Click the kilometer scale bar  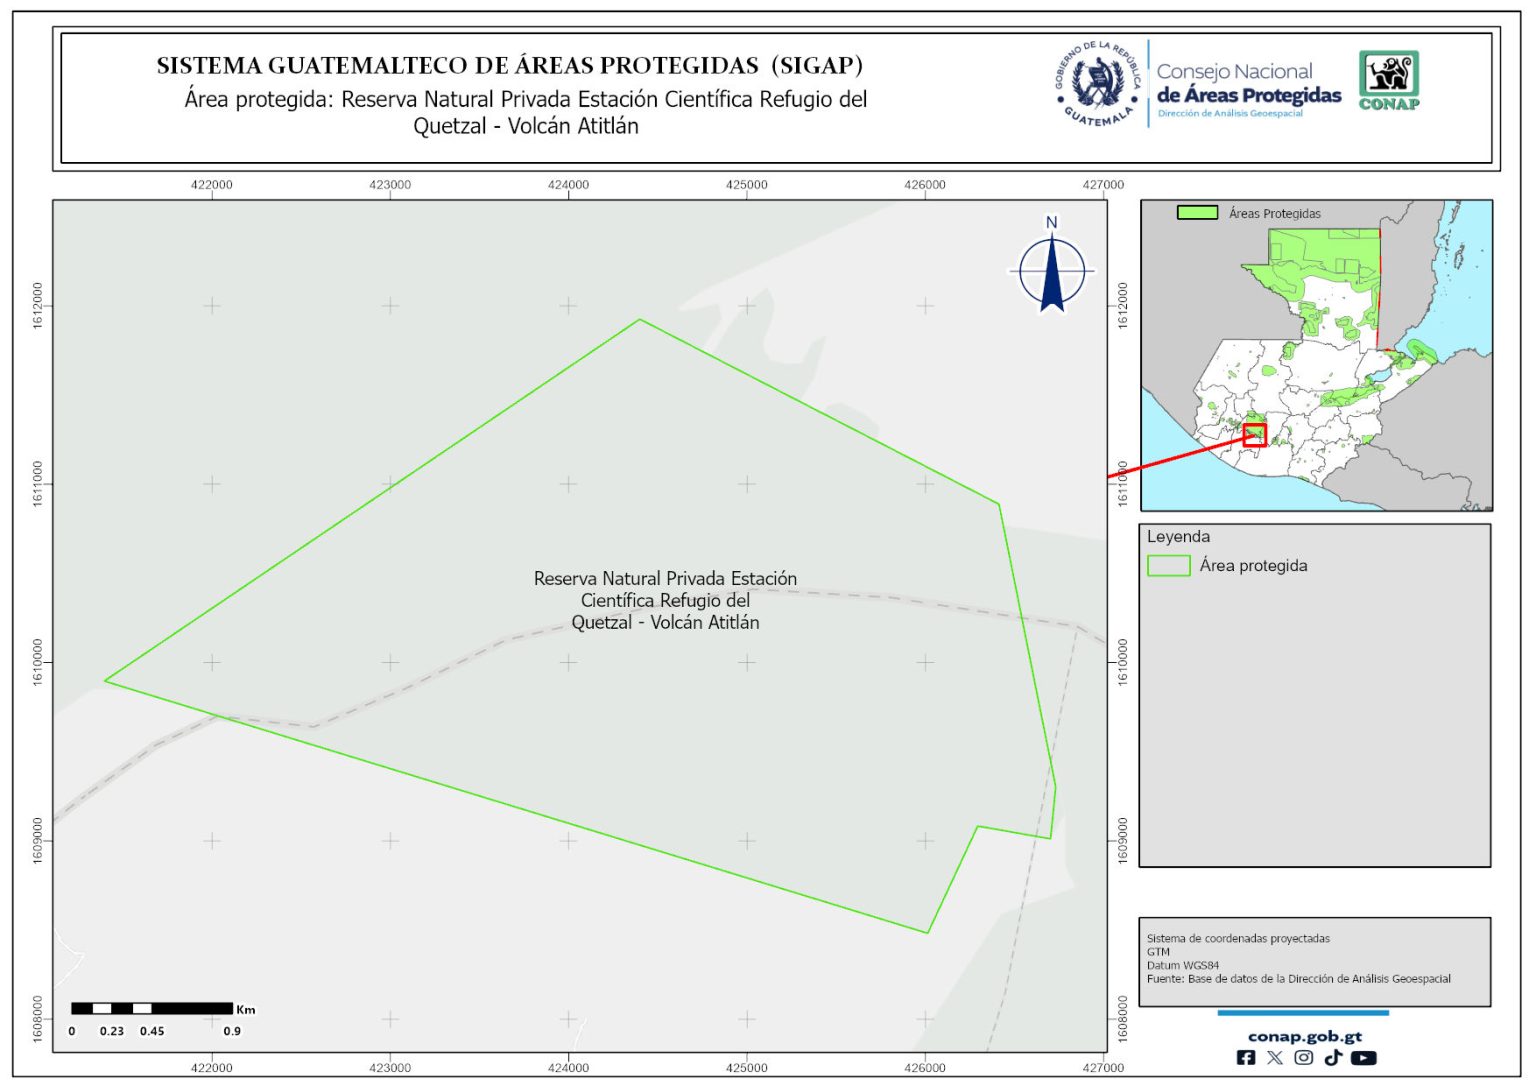coord(152,1008)
